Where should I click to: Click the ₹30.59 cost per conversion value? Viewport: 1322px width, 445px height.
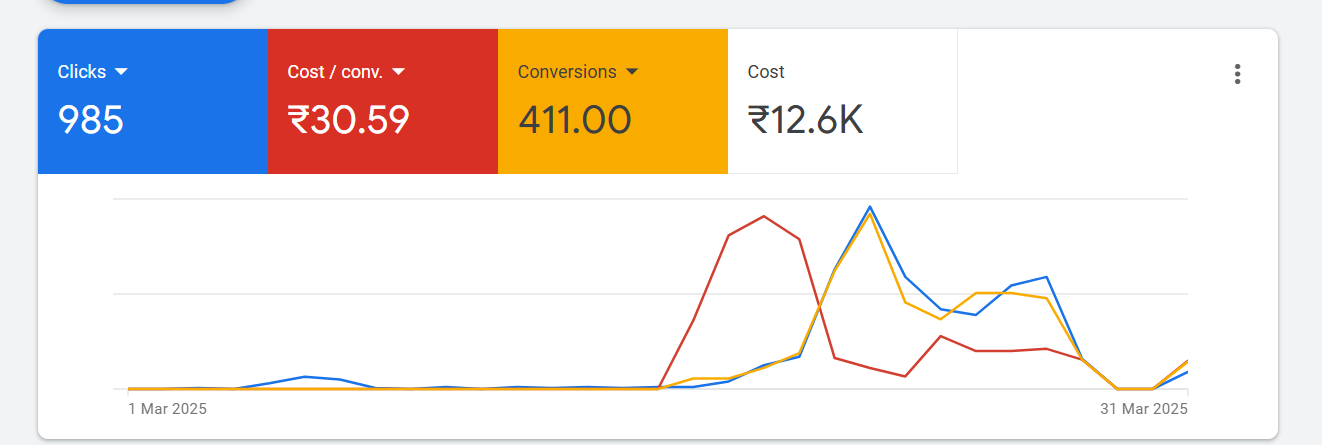click(x=348, y=120)
